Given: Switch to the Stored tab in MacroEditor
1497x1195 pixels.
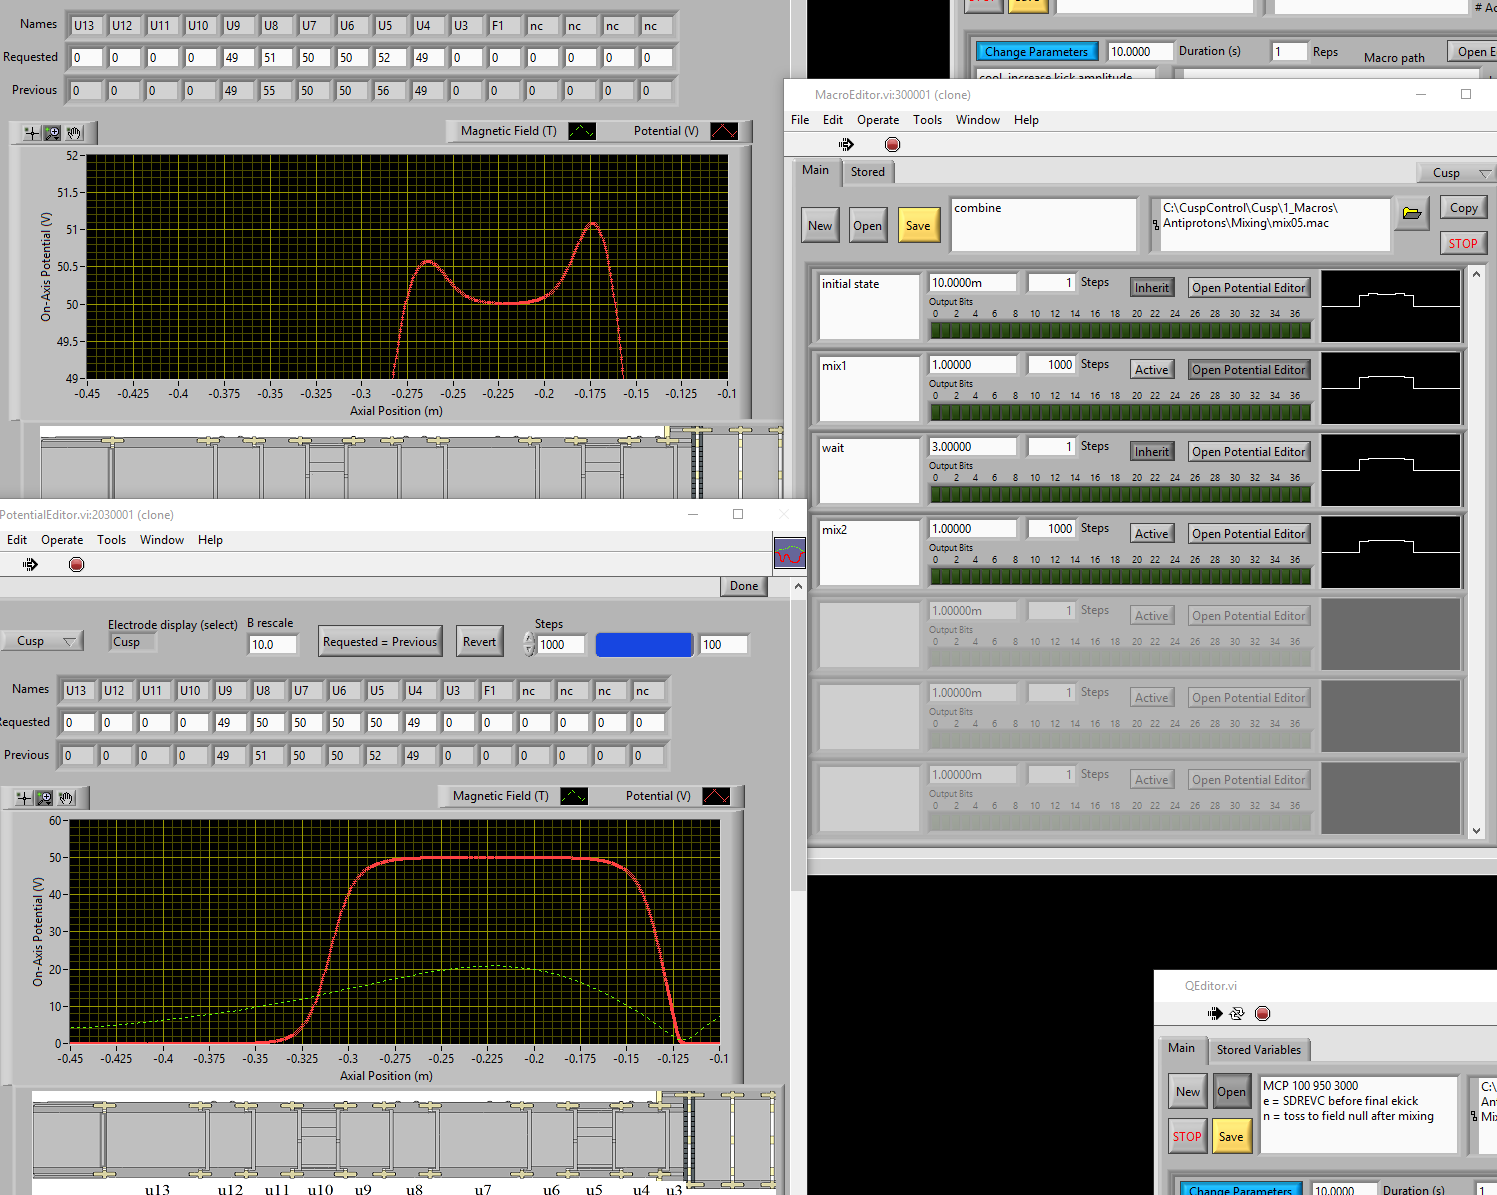Looking at the screenshot, I should click(x=867, y=172).
